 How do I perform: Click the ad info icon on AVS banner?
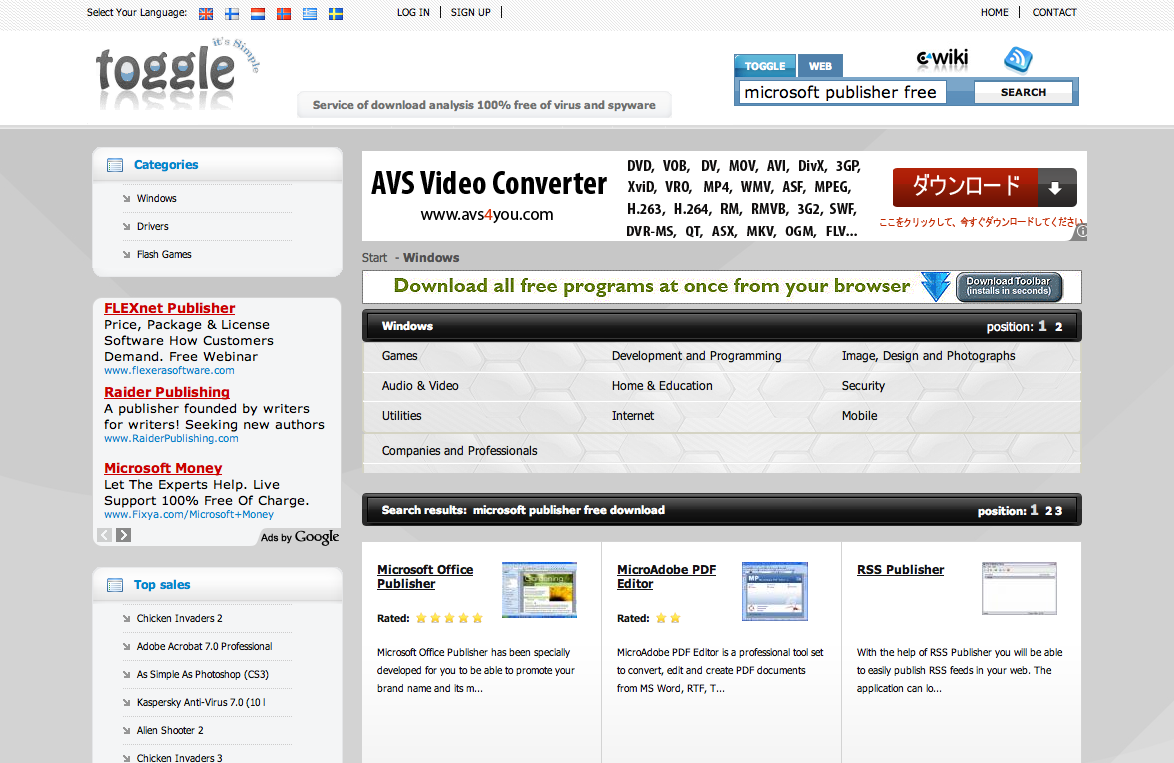(x=1080, y=233)
